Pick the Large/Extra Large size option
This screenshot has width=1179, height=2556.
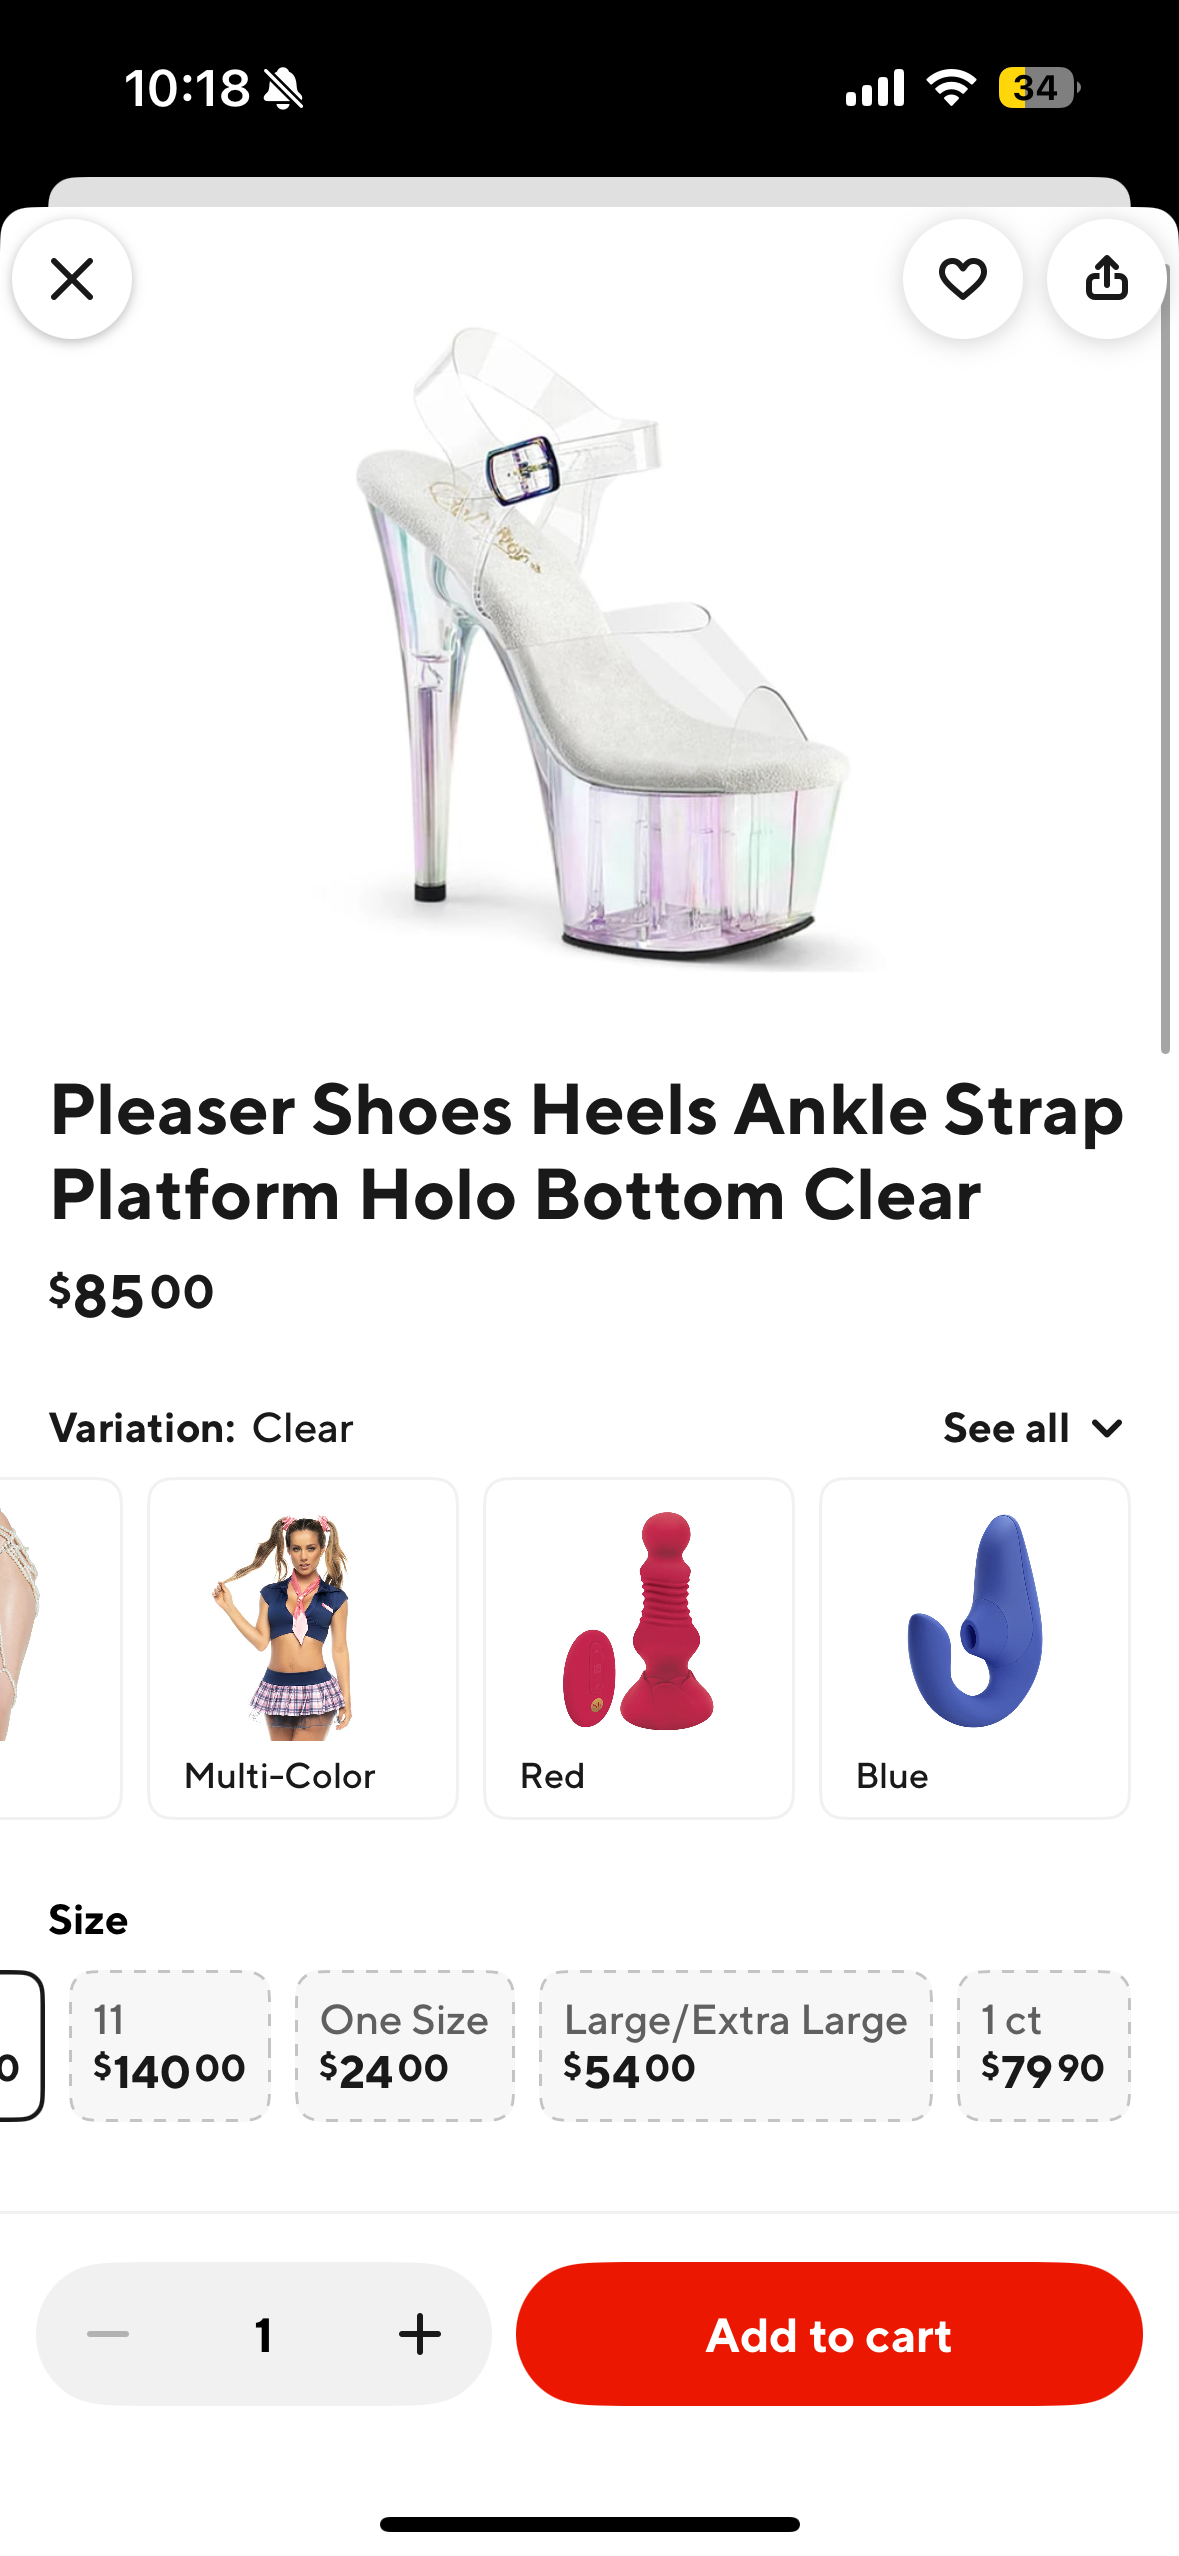pos(736,2045)
